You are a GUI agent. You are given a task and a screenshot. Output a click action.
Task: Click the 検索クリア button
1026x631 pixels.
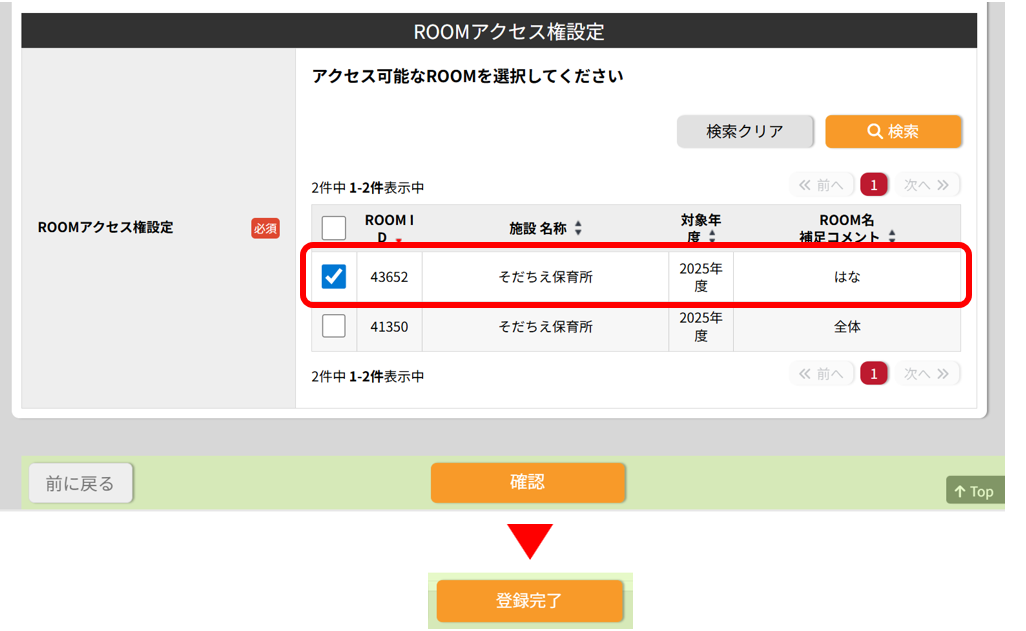(x=745, y=131)
